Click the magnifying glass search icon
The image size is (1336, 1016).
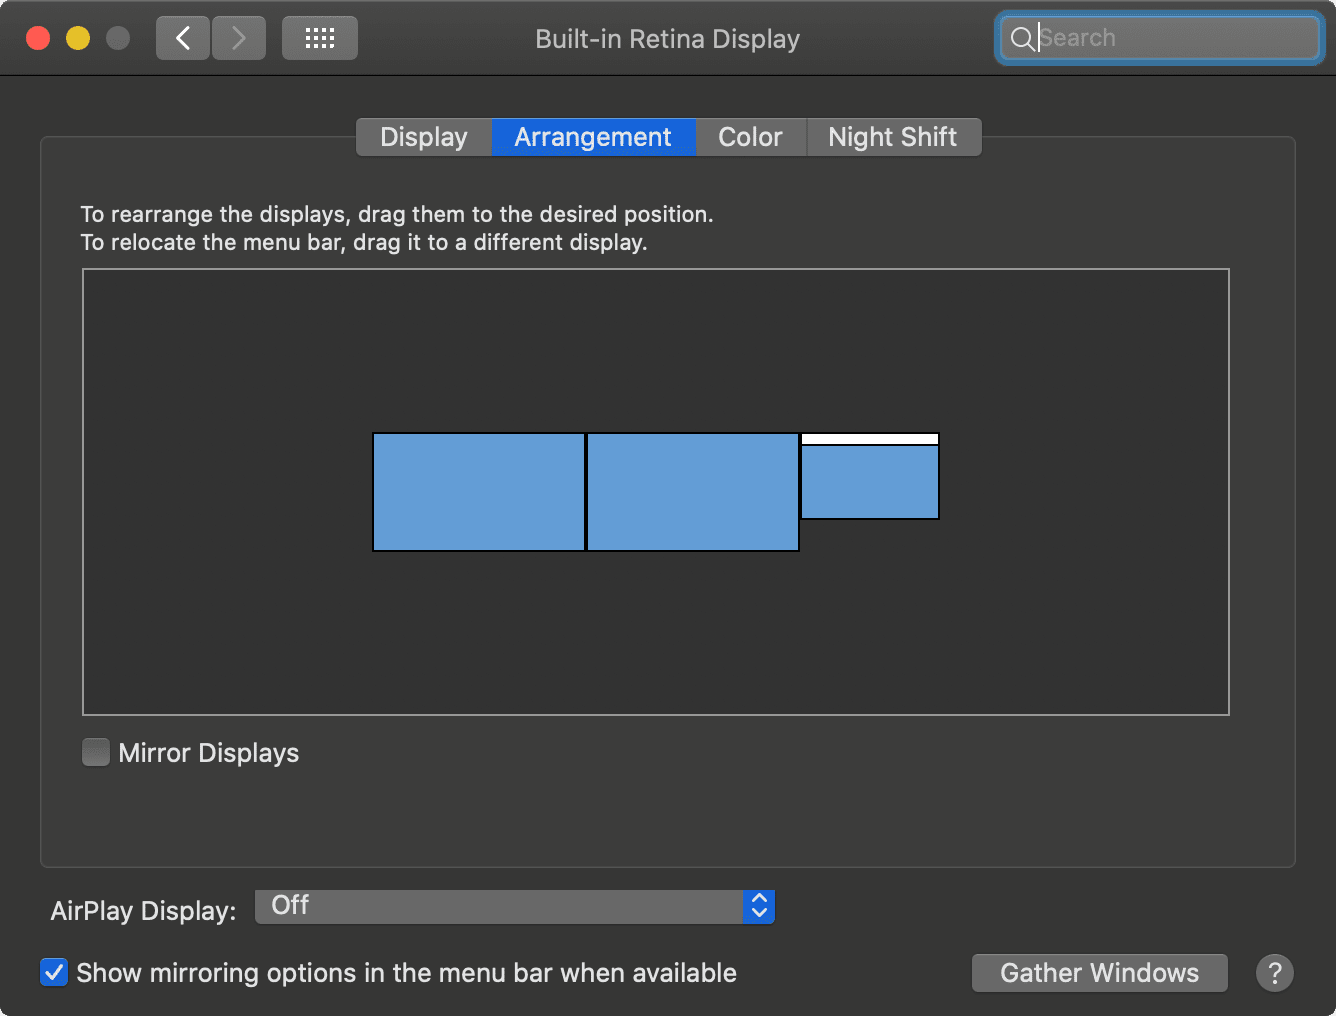coord(1021,39)
